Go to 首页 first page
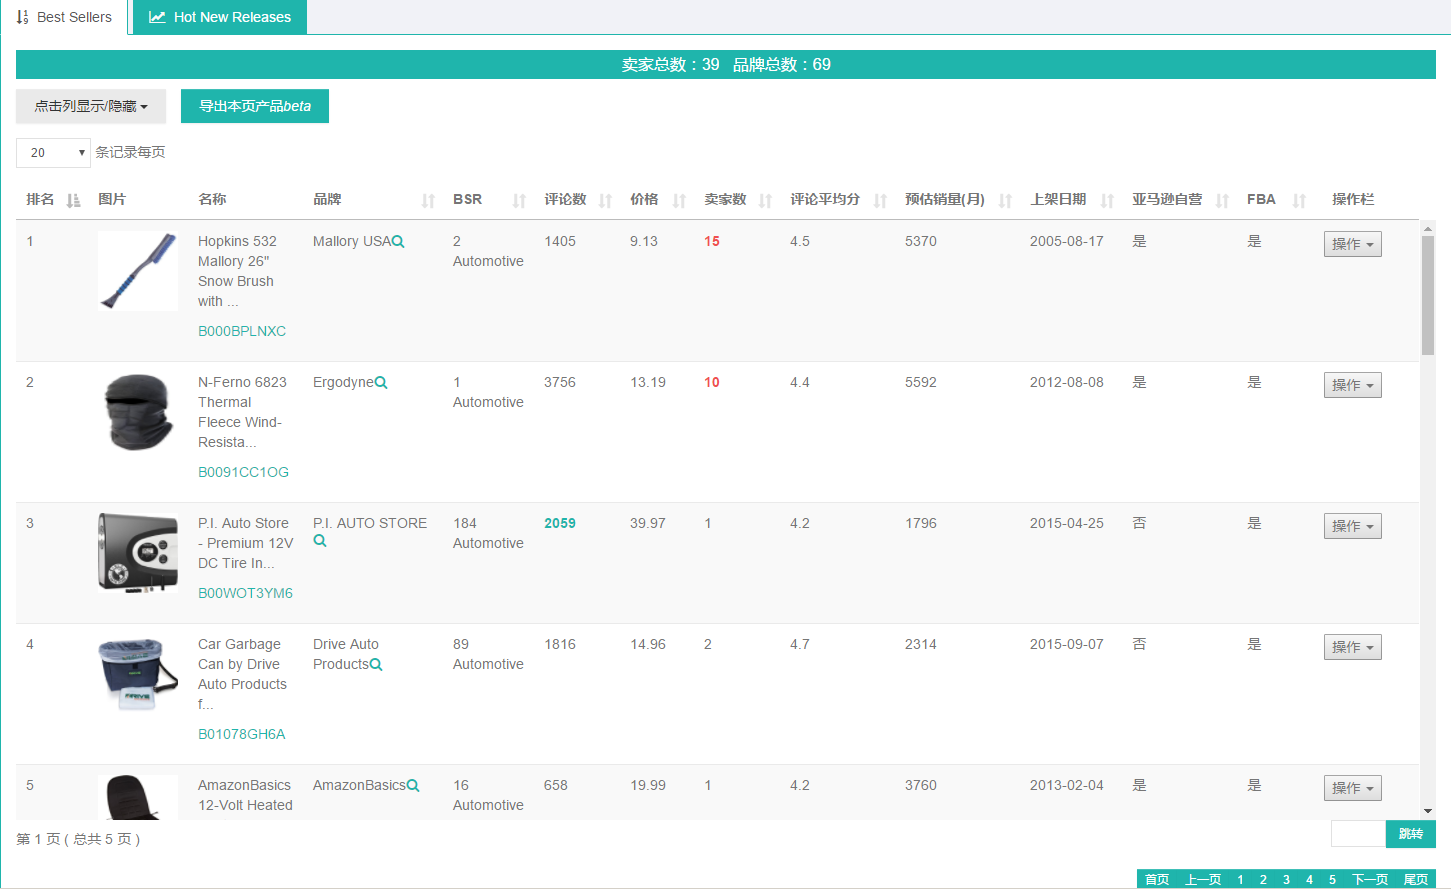The width and height of the screenshot is (1451, 889). (x=1157, y=879)
